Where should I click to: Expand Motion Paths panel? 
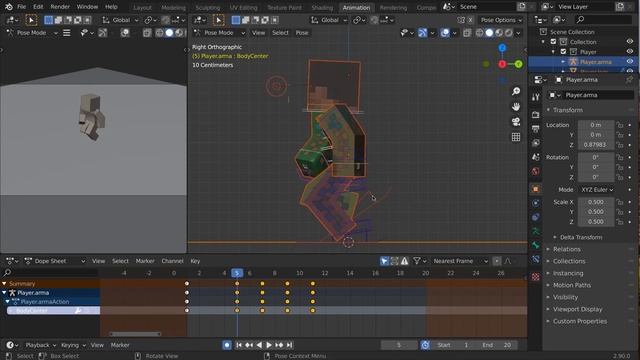point(571,285)
